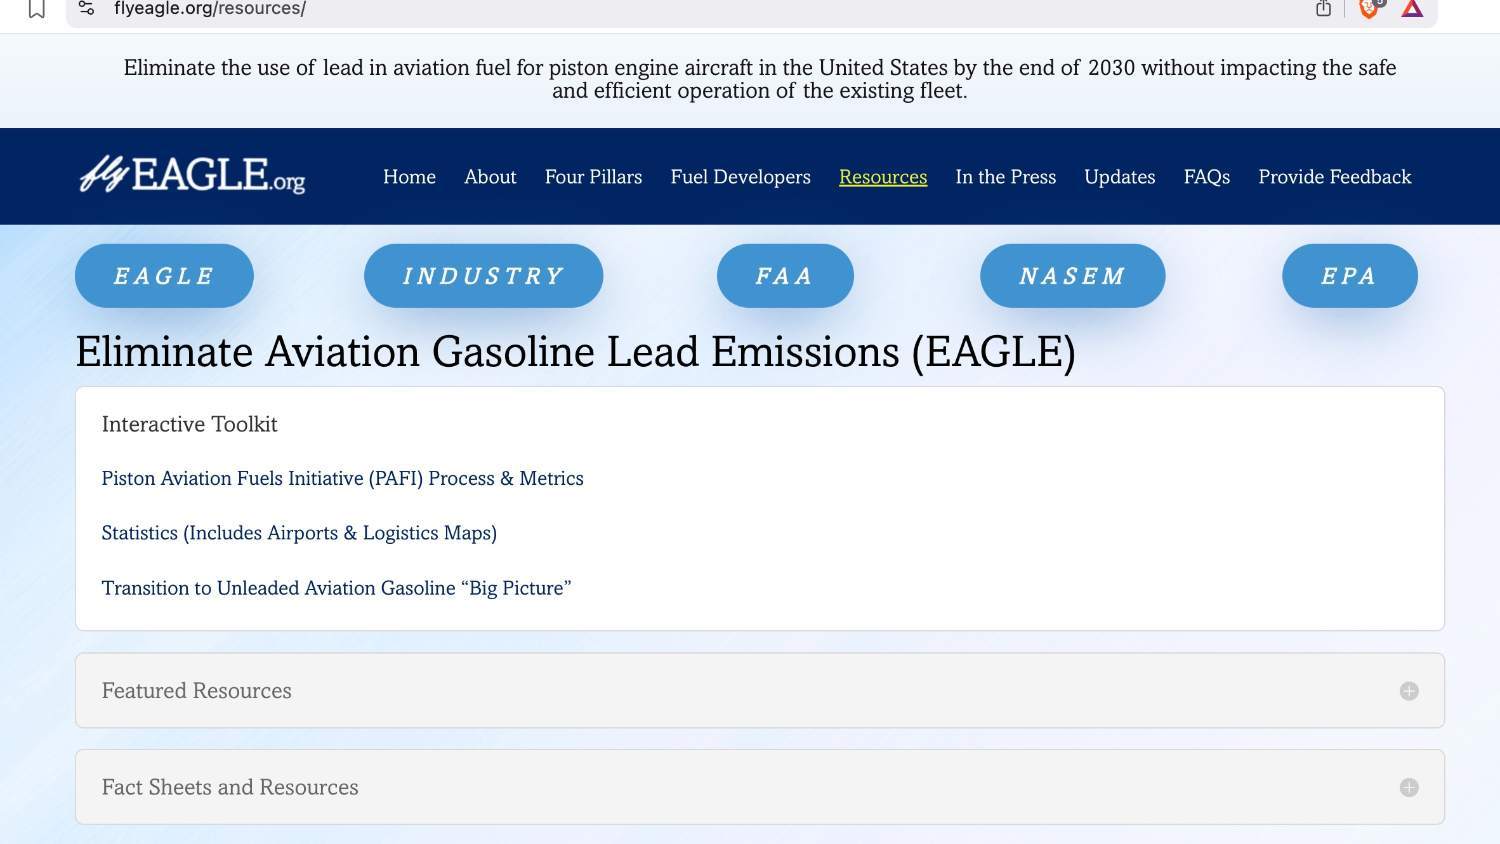The image size is (1500, 844).
Task: Click the Provide Feedback nav link
Action: (1334, 177)
